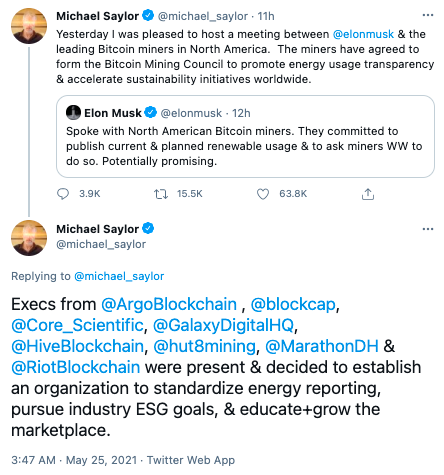Image resolution: width=444 pixels, height=475 pixels.
Task: Open the @ArgoBlockchain mention link
Action: [169, 304]
